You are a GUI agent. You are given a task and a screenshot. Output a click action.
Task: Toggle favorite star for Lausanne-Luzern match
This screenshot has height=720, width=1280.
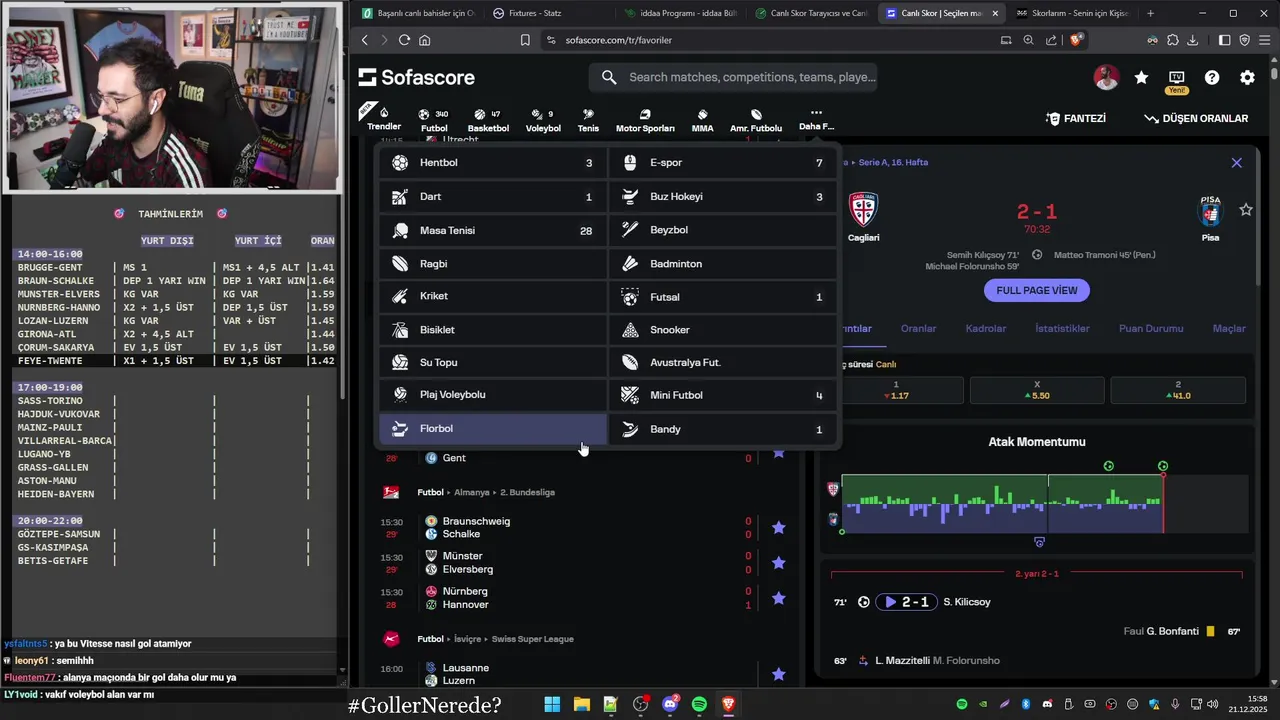(779, 674)
